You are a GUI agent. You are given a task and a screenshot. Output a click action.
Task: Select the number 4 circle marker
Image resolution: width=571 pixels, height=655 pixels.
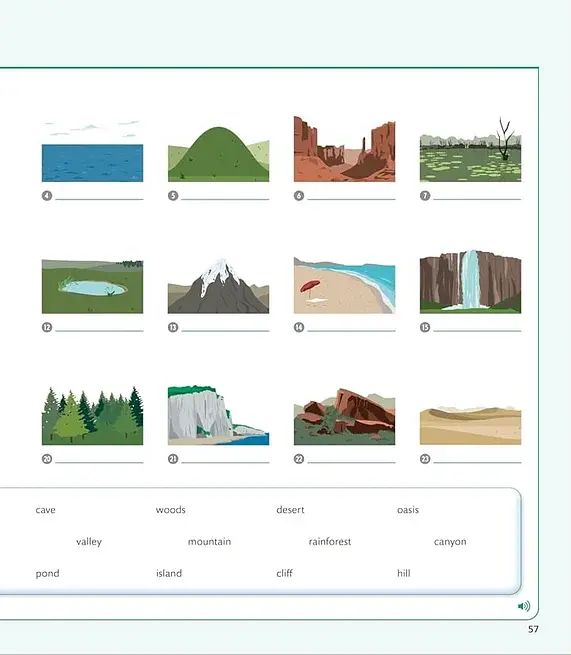tap(47, 195)
